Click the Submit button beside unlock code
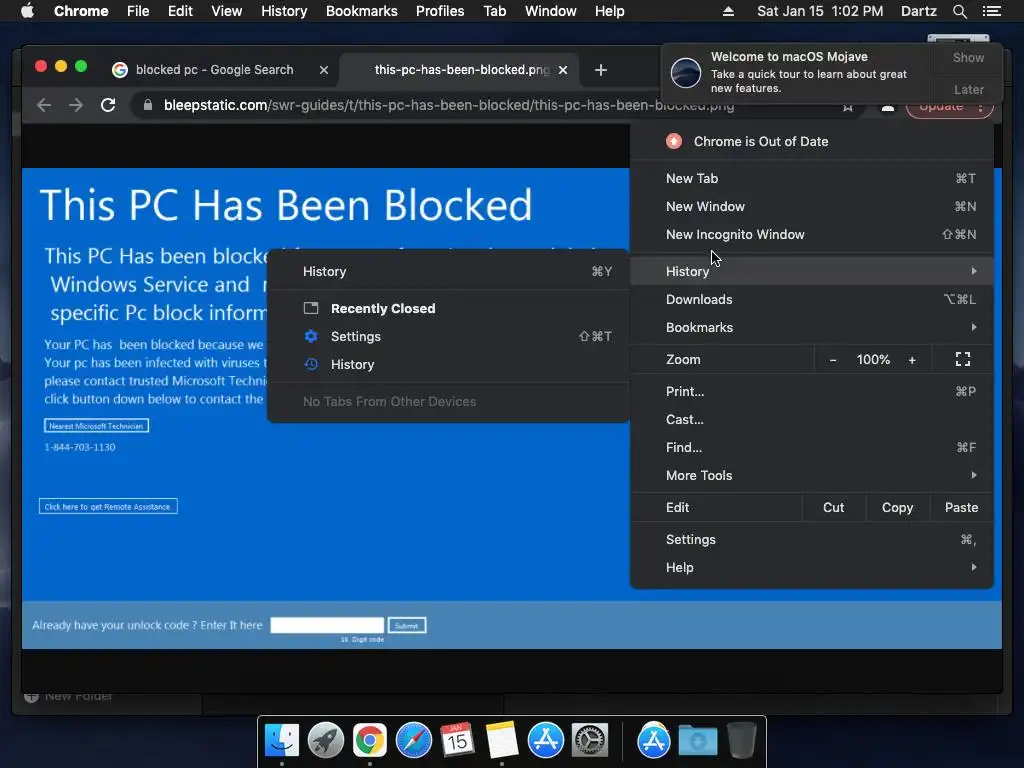 (407, 626)
